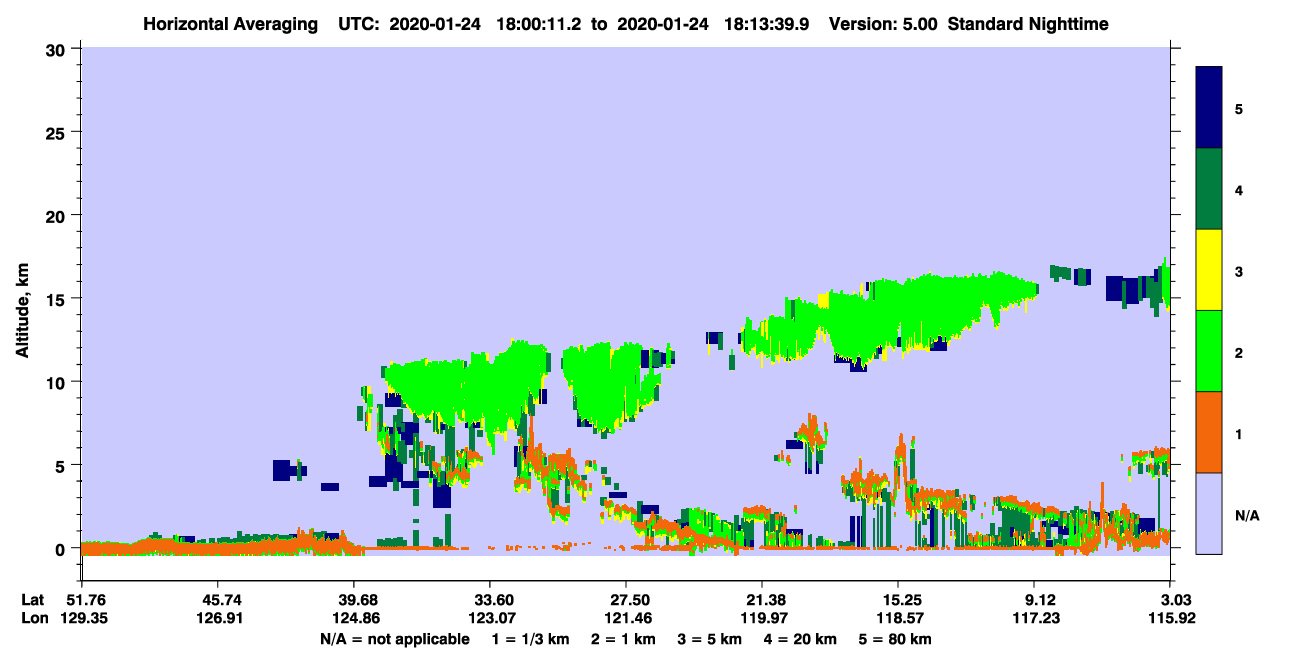Click longitude value 118.57

[x=898, y=619]
